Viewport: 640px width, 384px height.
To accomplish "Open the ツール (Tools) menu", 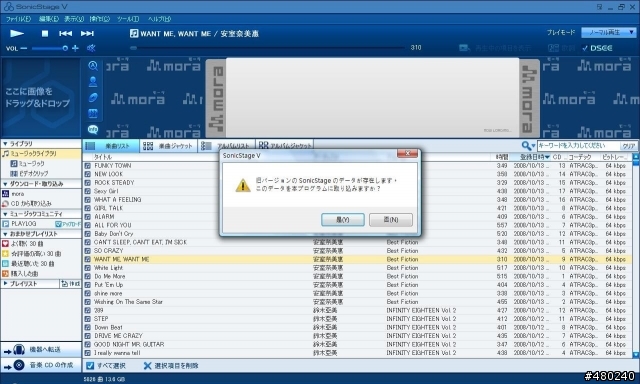I will pos(128,19).
